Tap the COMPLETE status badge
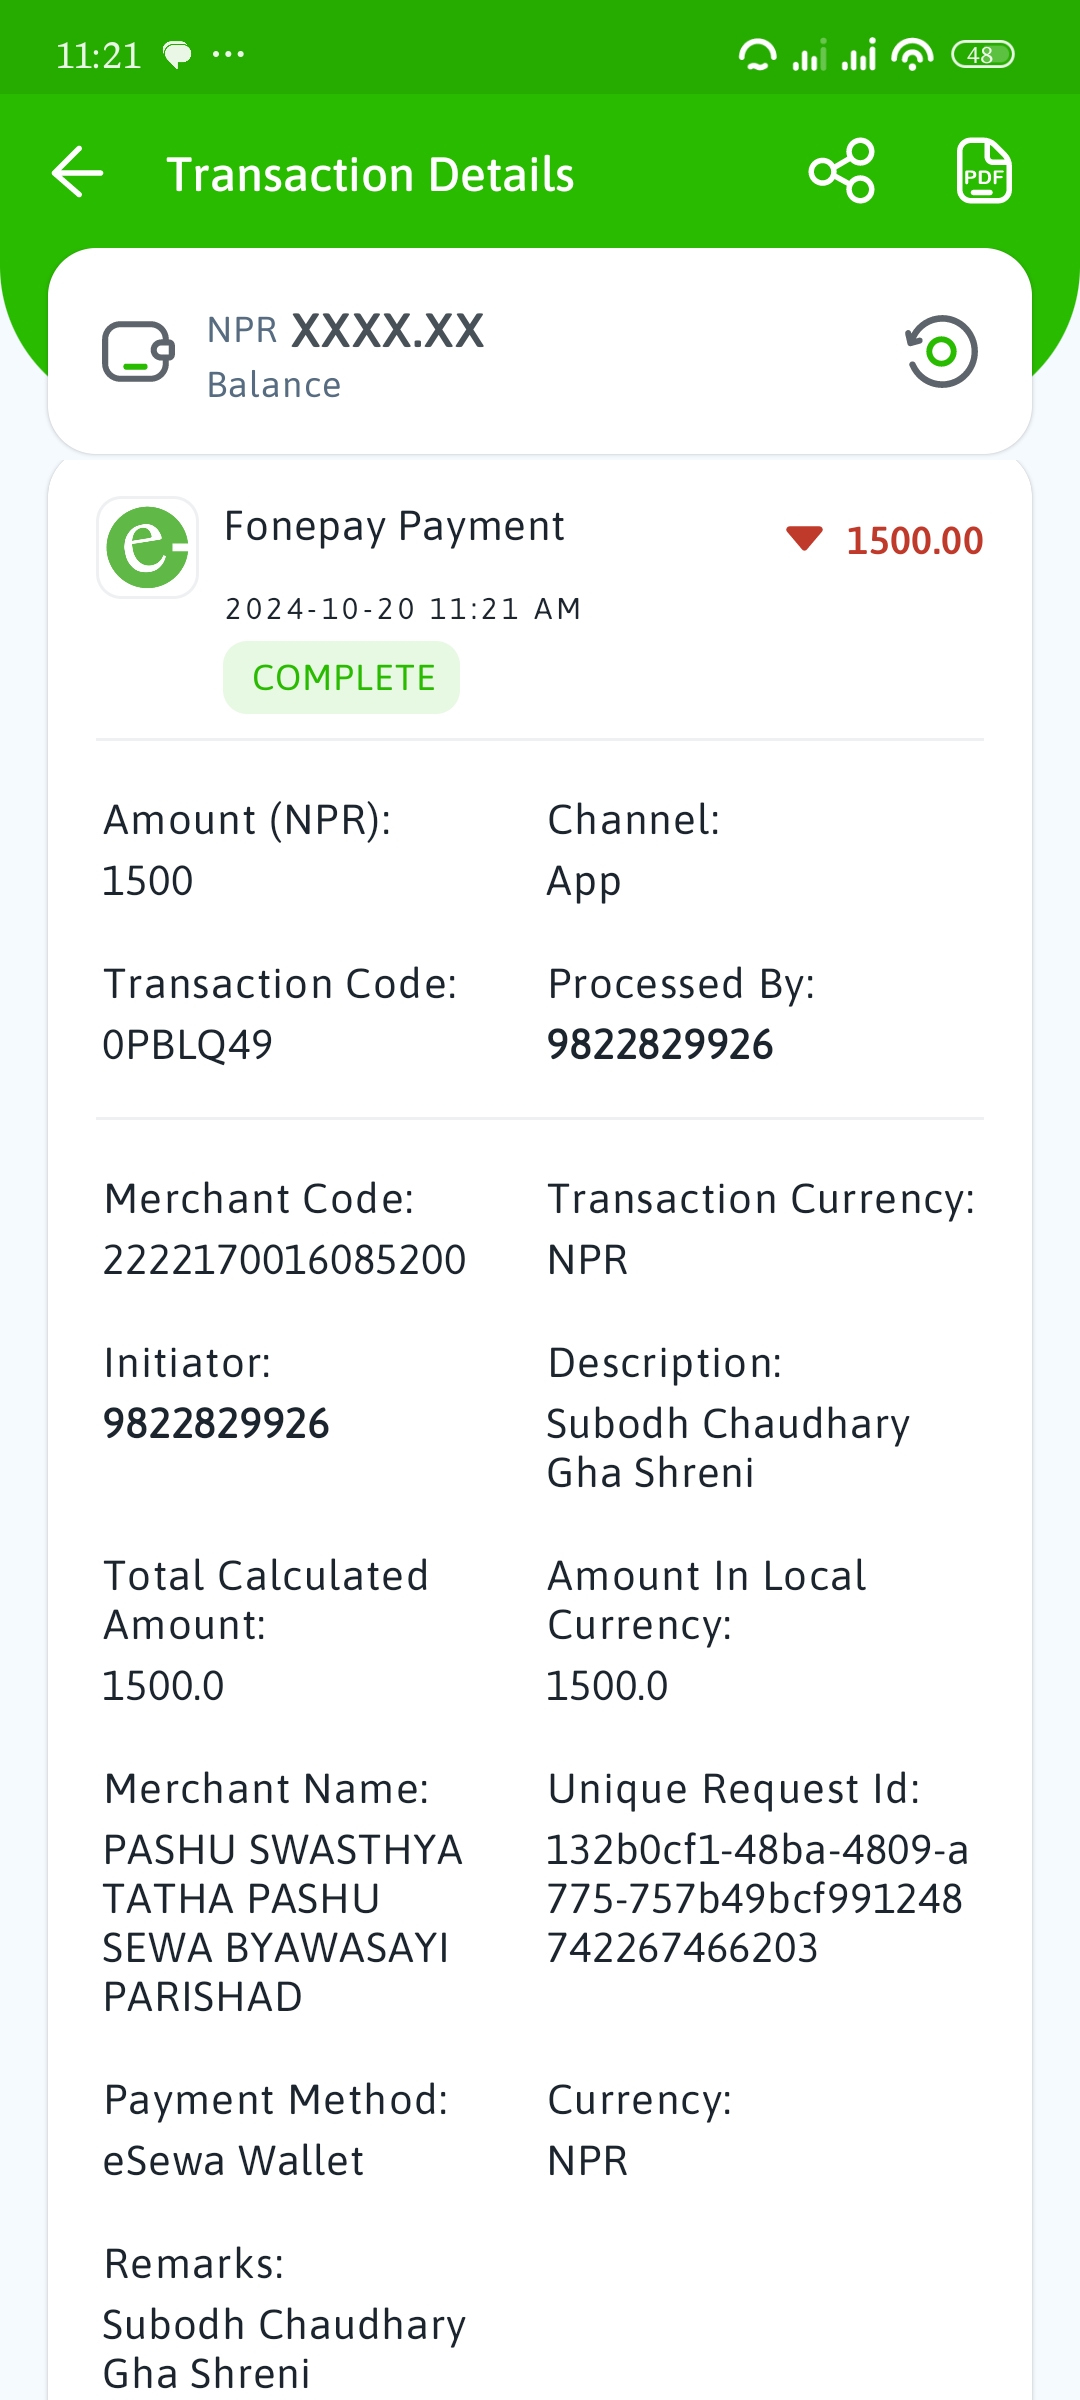The width and height of the screenshot is (1080, 2400). pyautogui.click(x=342, y=678)
